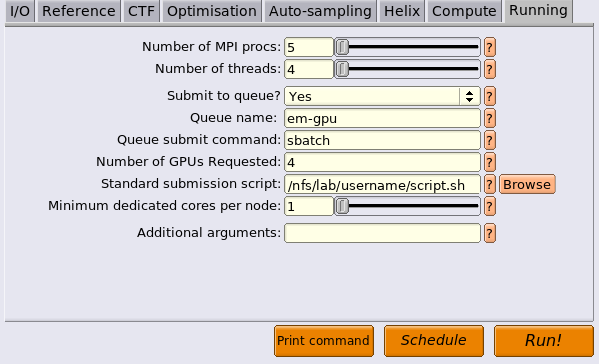Focus the Number of MPI procs value field

coord(309,47)
